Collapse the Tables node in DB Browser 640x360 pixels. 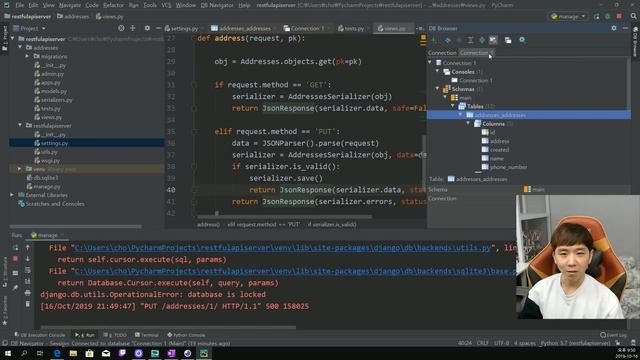[x=453, y=106]
